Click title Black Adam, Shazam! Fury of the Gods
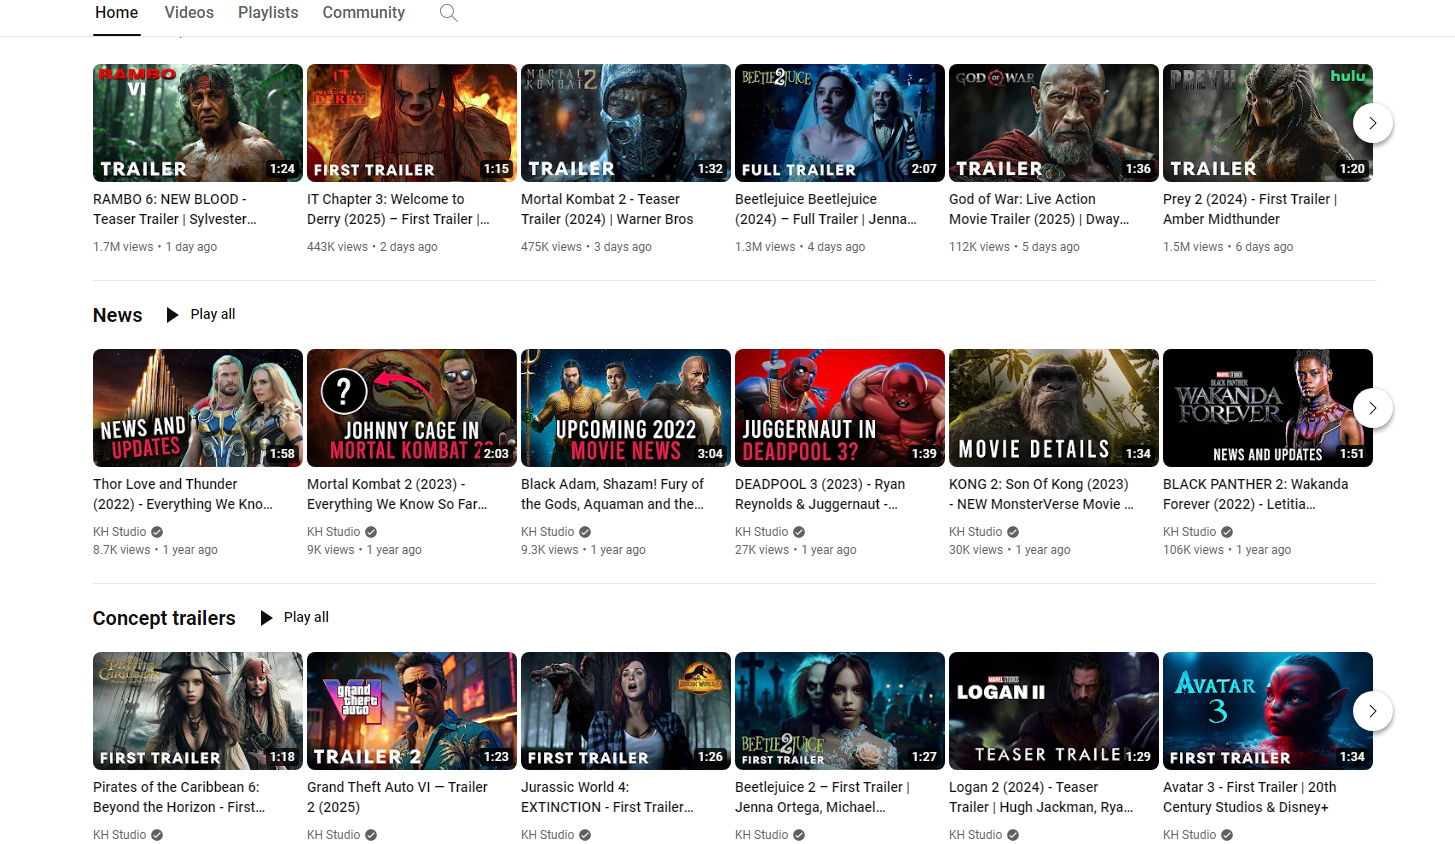This screenshot has height=844, width=1455. point(613,494)
